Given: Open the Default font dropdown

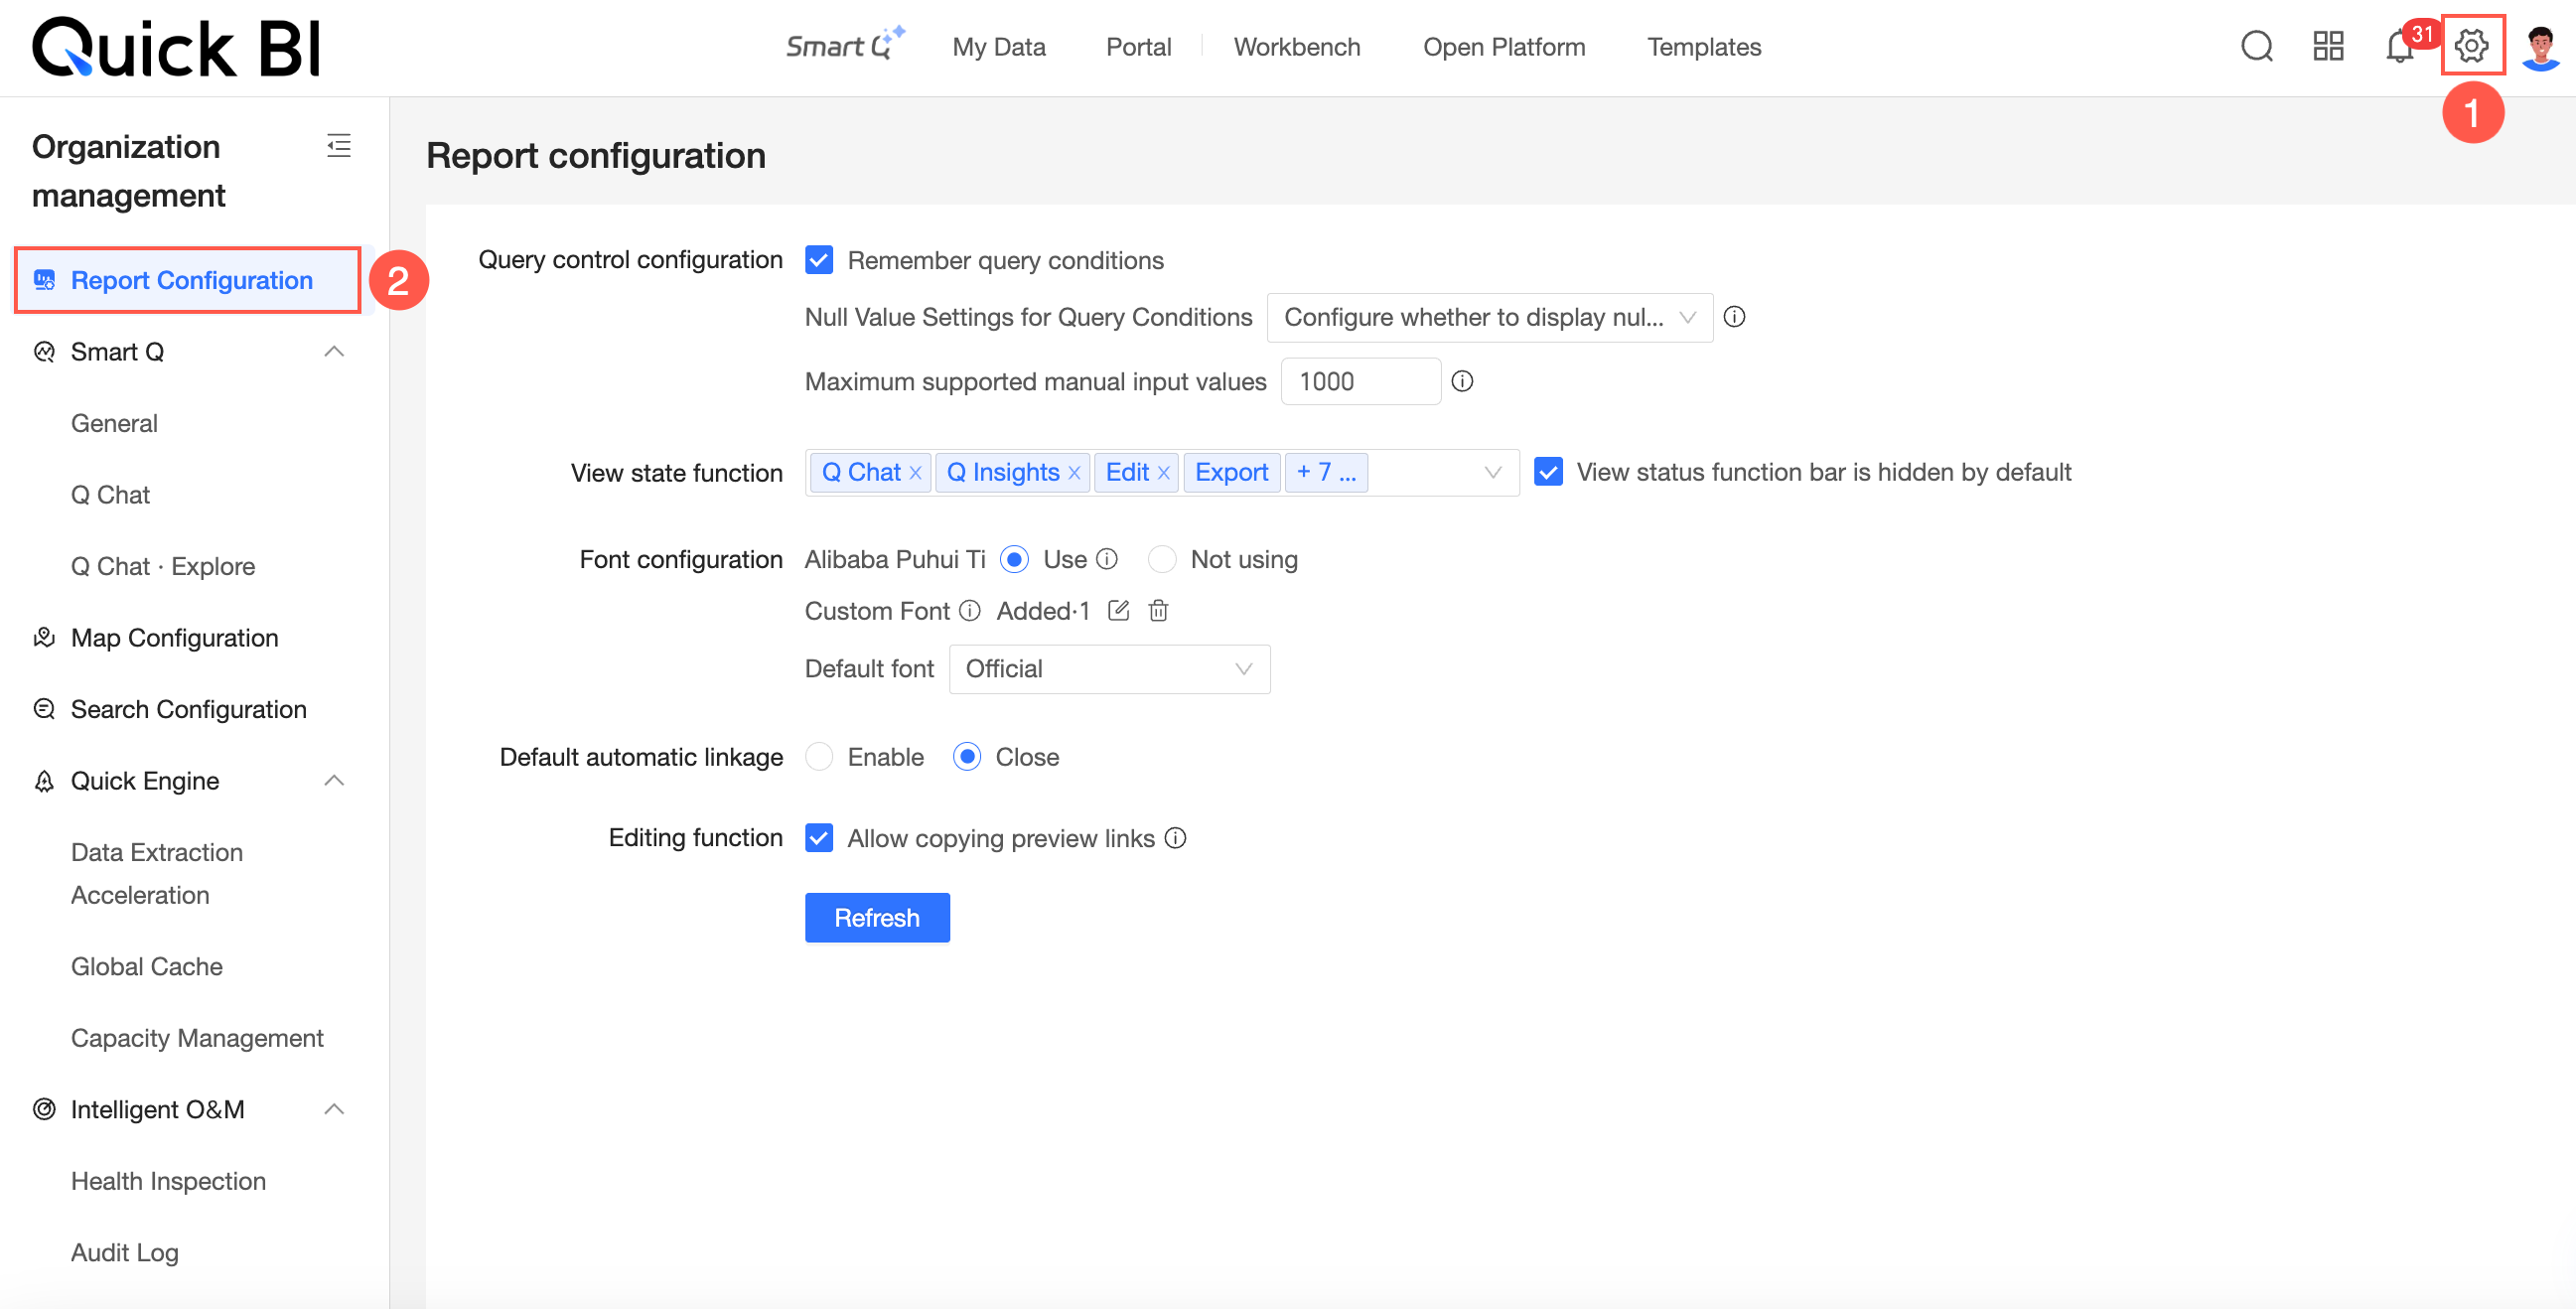Looking at the screenshot, I should click(1109, 669).
